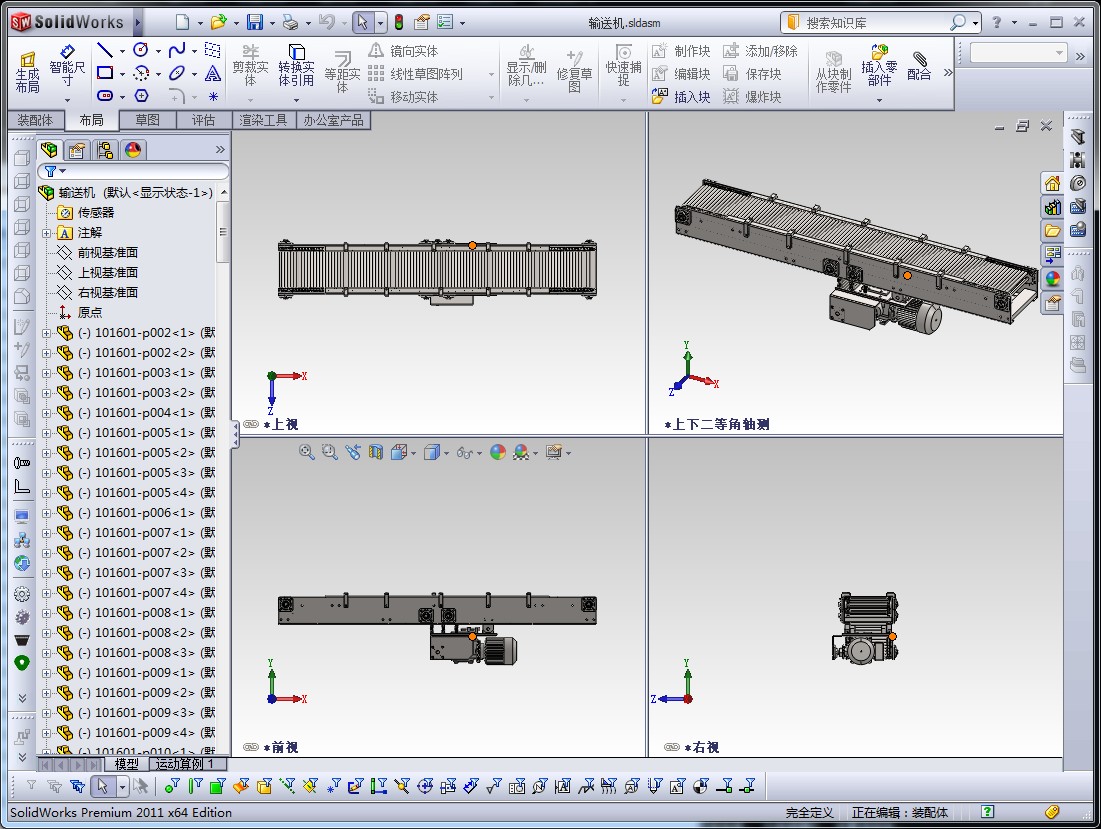This screenshot has width=1101, height=829.
Task: Click the section view icon
Action: [x=376, y=452]
